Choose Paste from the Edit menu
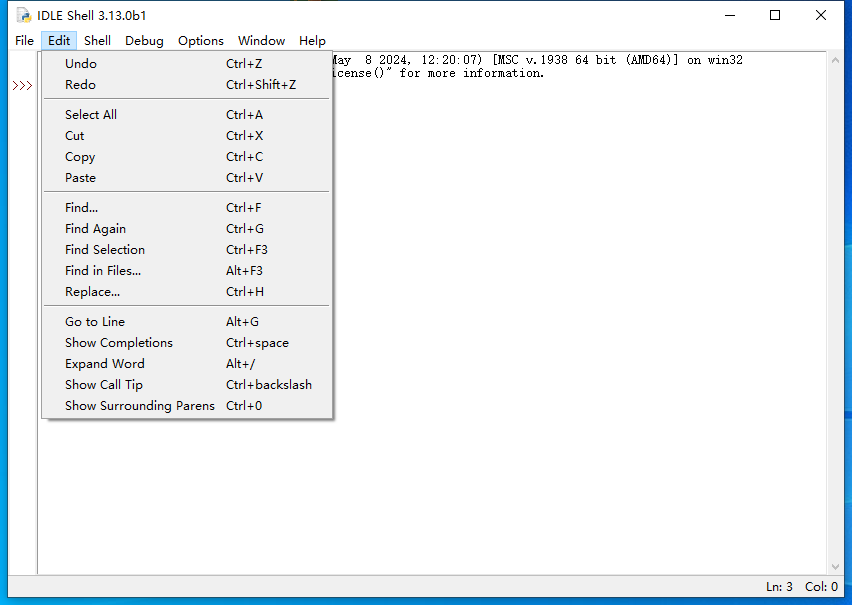The width and height of the screenshot is (852, 605). click(187, 178)
